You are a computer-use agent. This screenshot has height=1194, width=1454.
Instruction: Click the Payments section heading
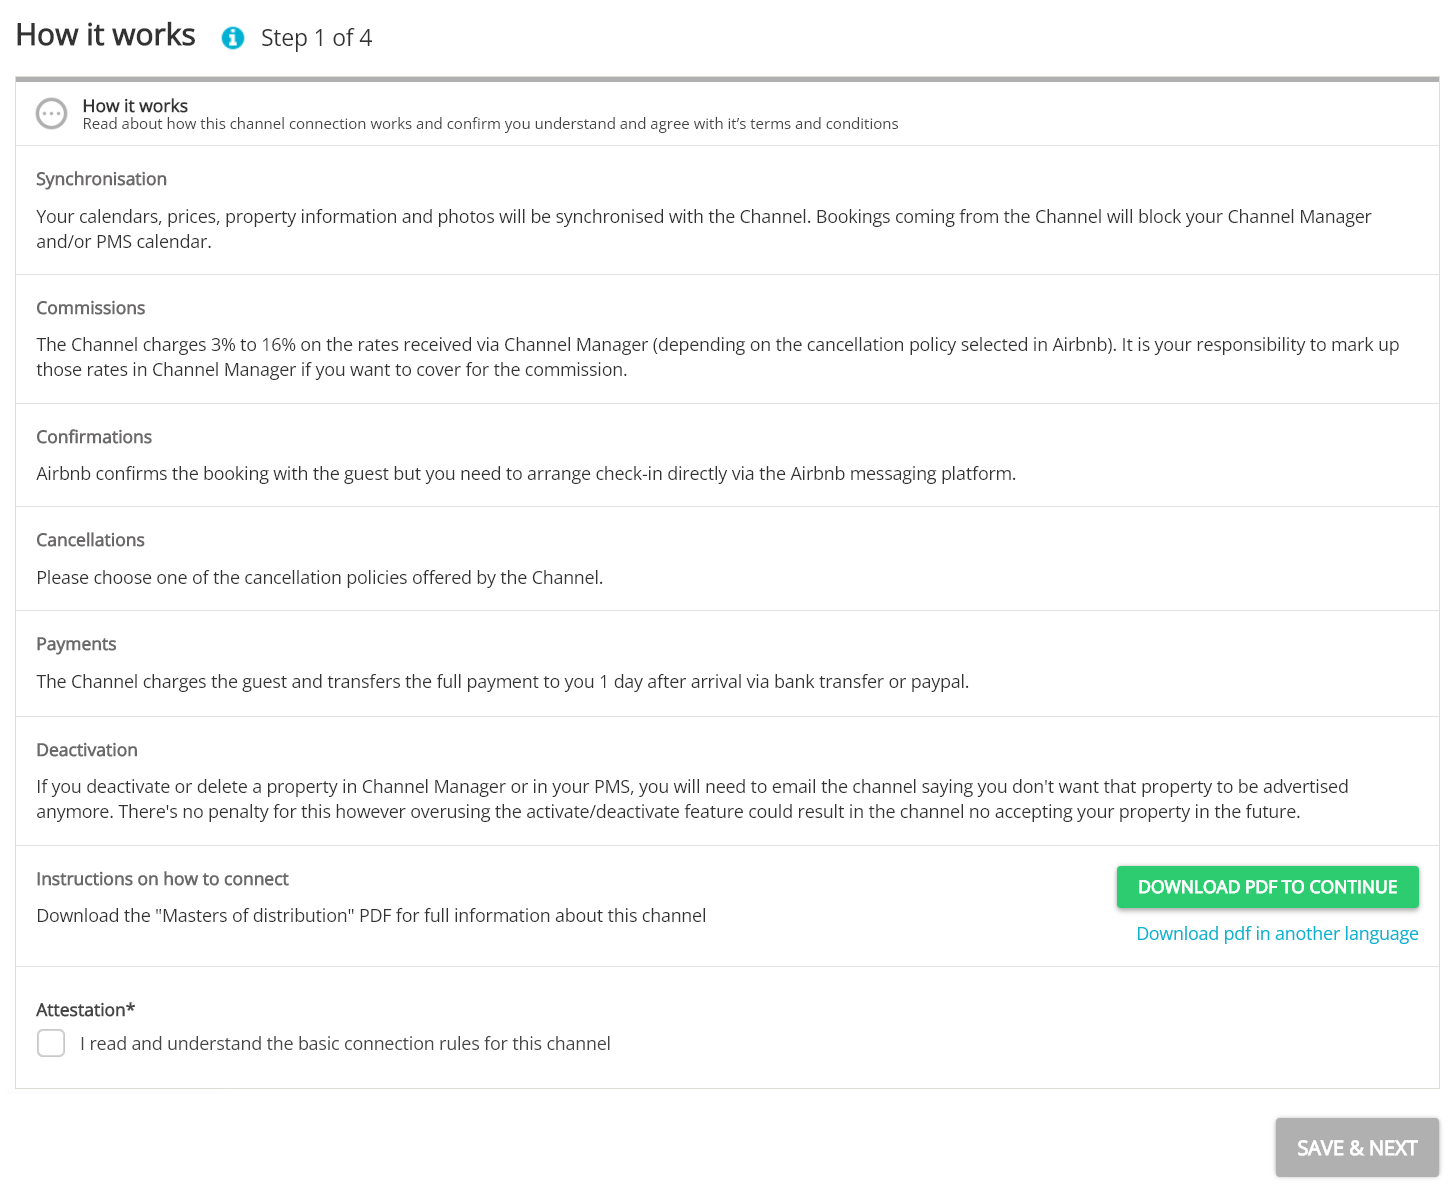pyautogui.click(x=76, y=644)
